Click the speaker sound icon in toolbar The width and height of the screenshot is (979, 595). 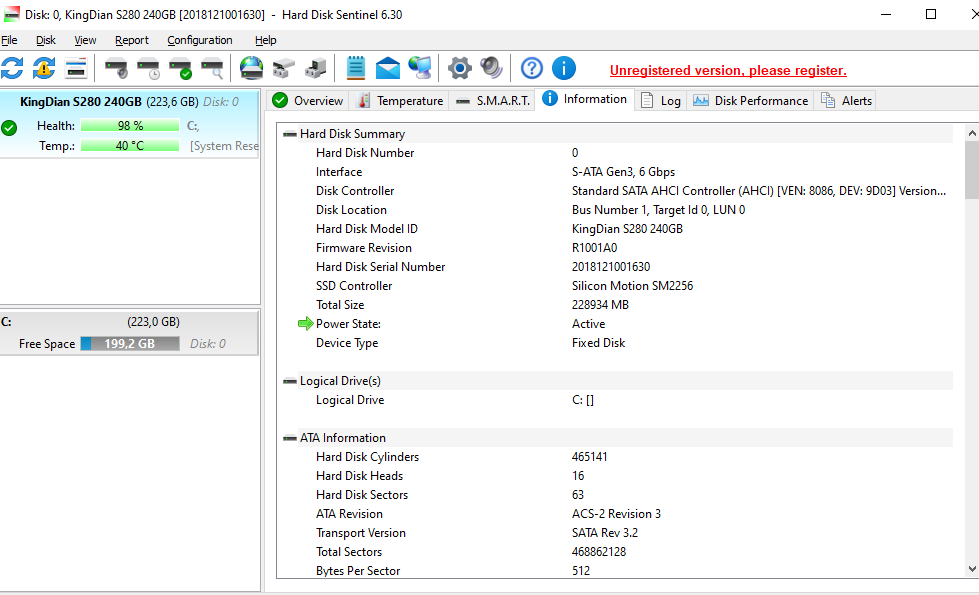(491, 68)
